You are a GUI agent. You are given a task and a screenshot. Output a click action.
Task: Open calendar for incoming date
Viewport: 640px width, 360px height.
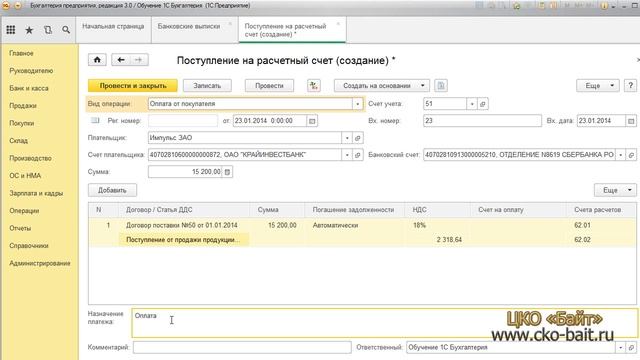(631, 121)
